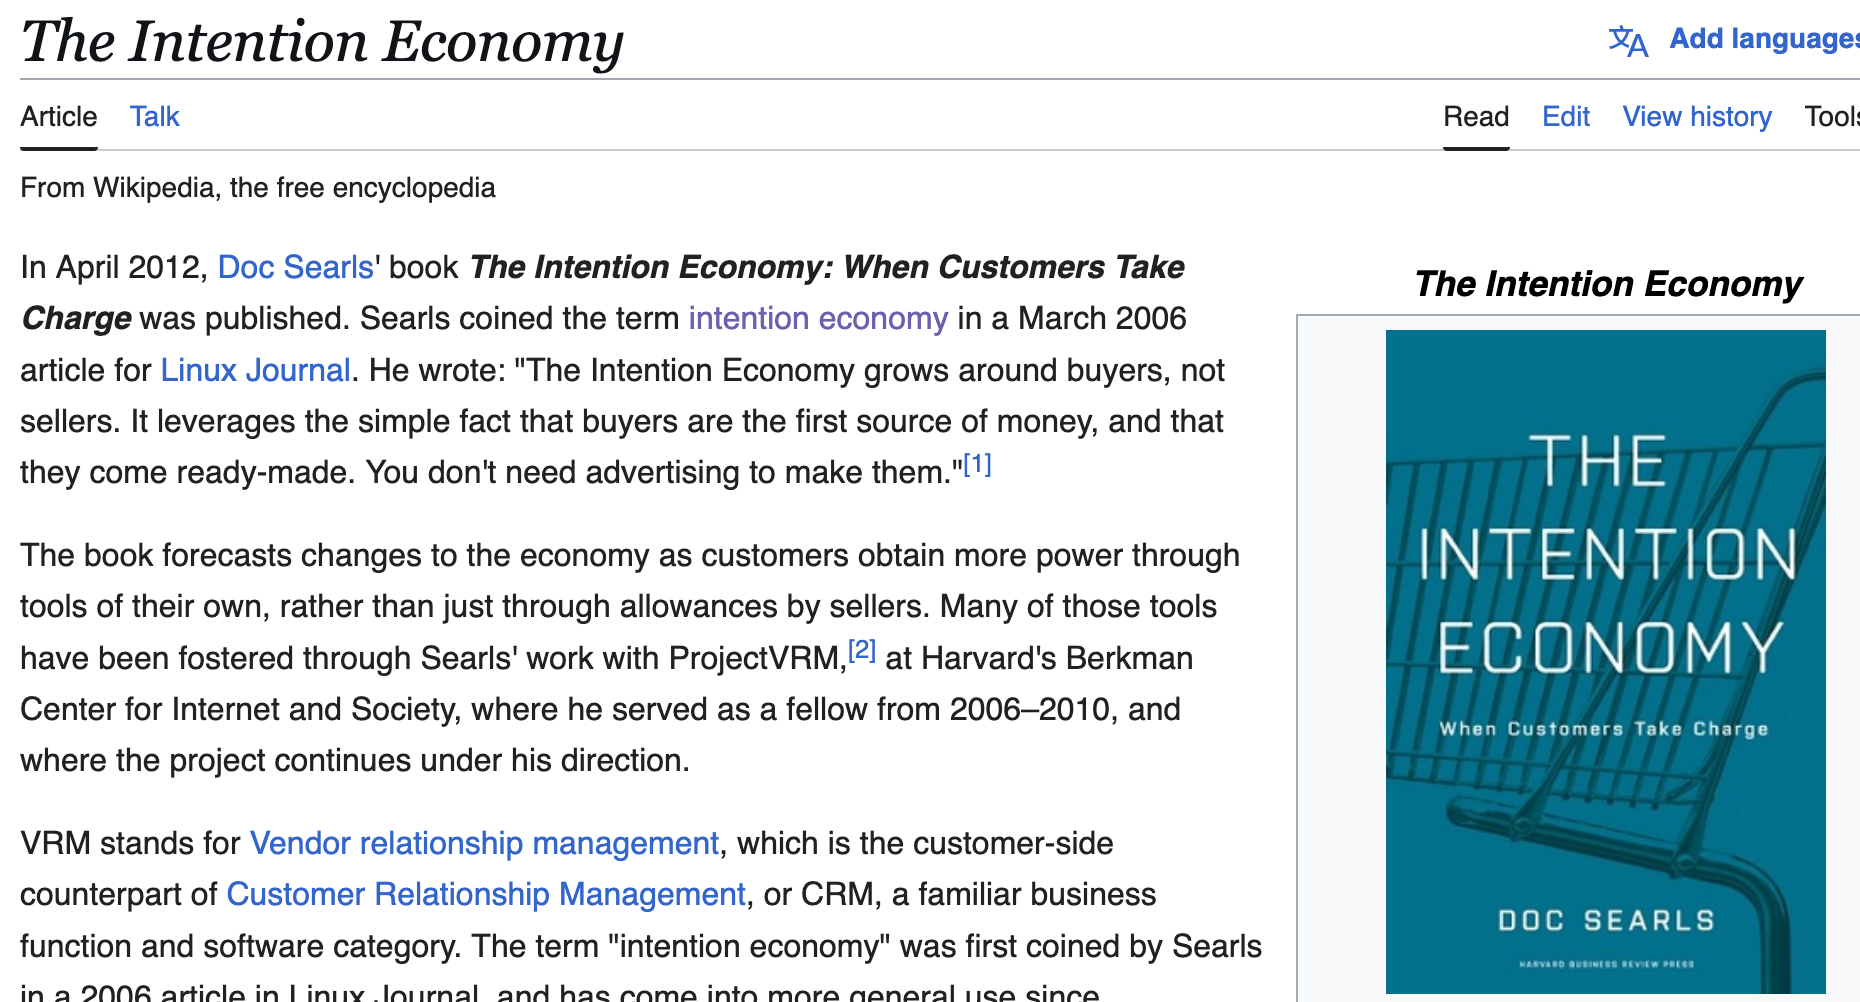Enlarge the book cover thumbnail
This screenshot has height=1002, width=1860.
[1605, 661]
